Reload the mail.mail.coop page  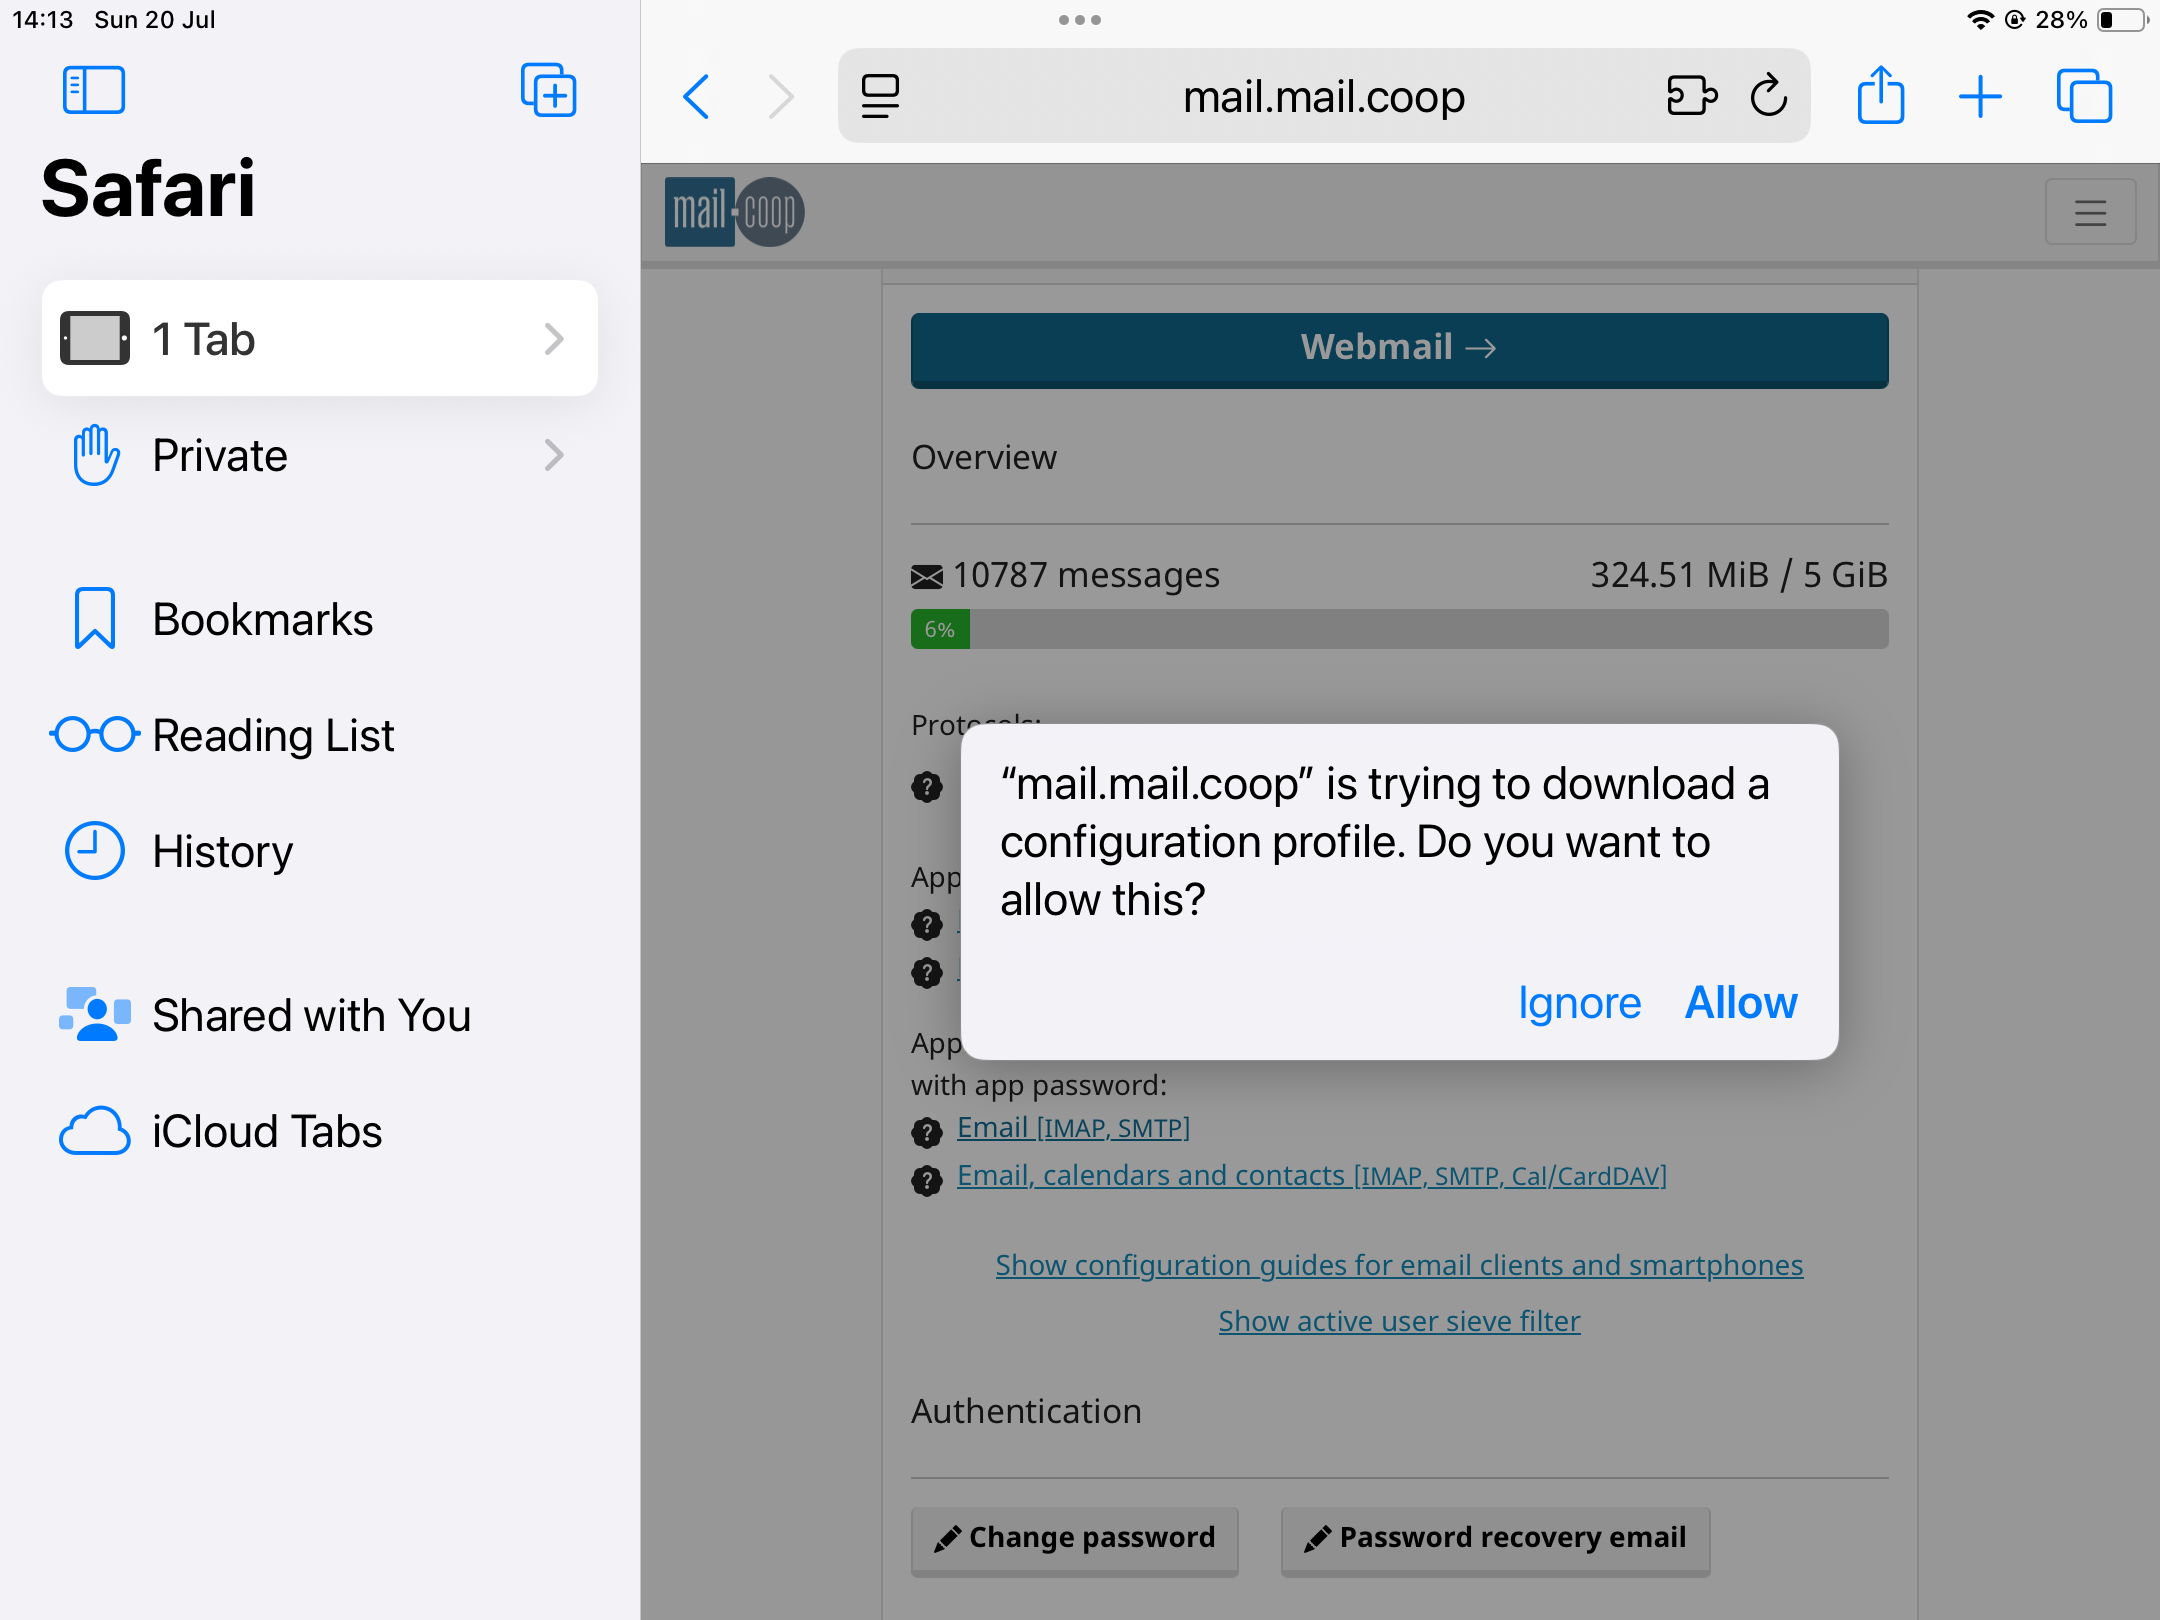(1769, 95)
